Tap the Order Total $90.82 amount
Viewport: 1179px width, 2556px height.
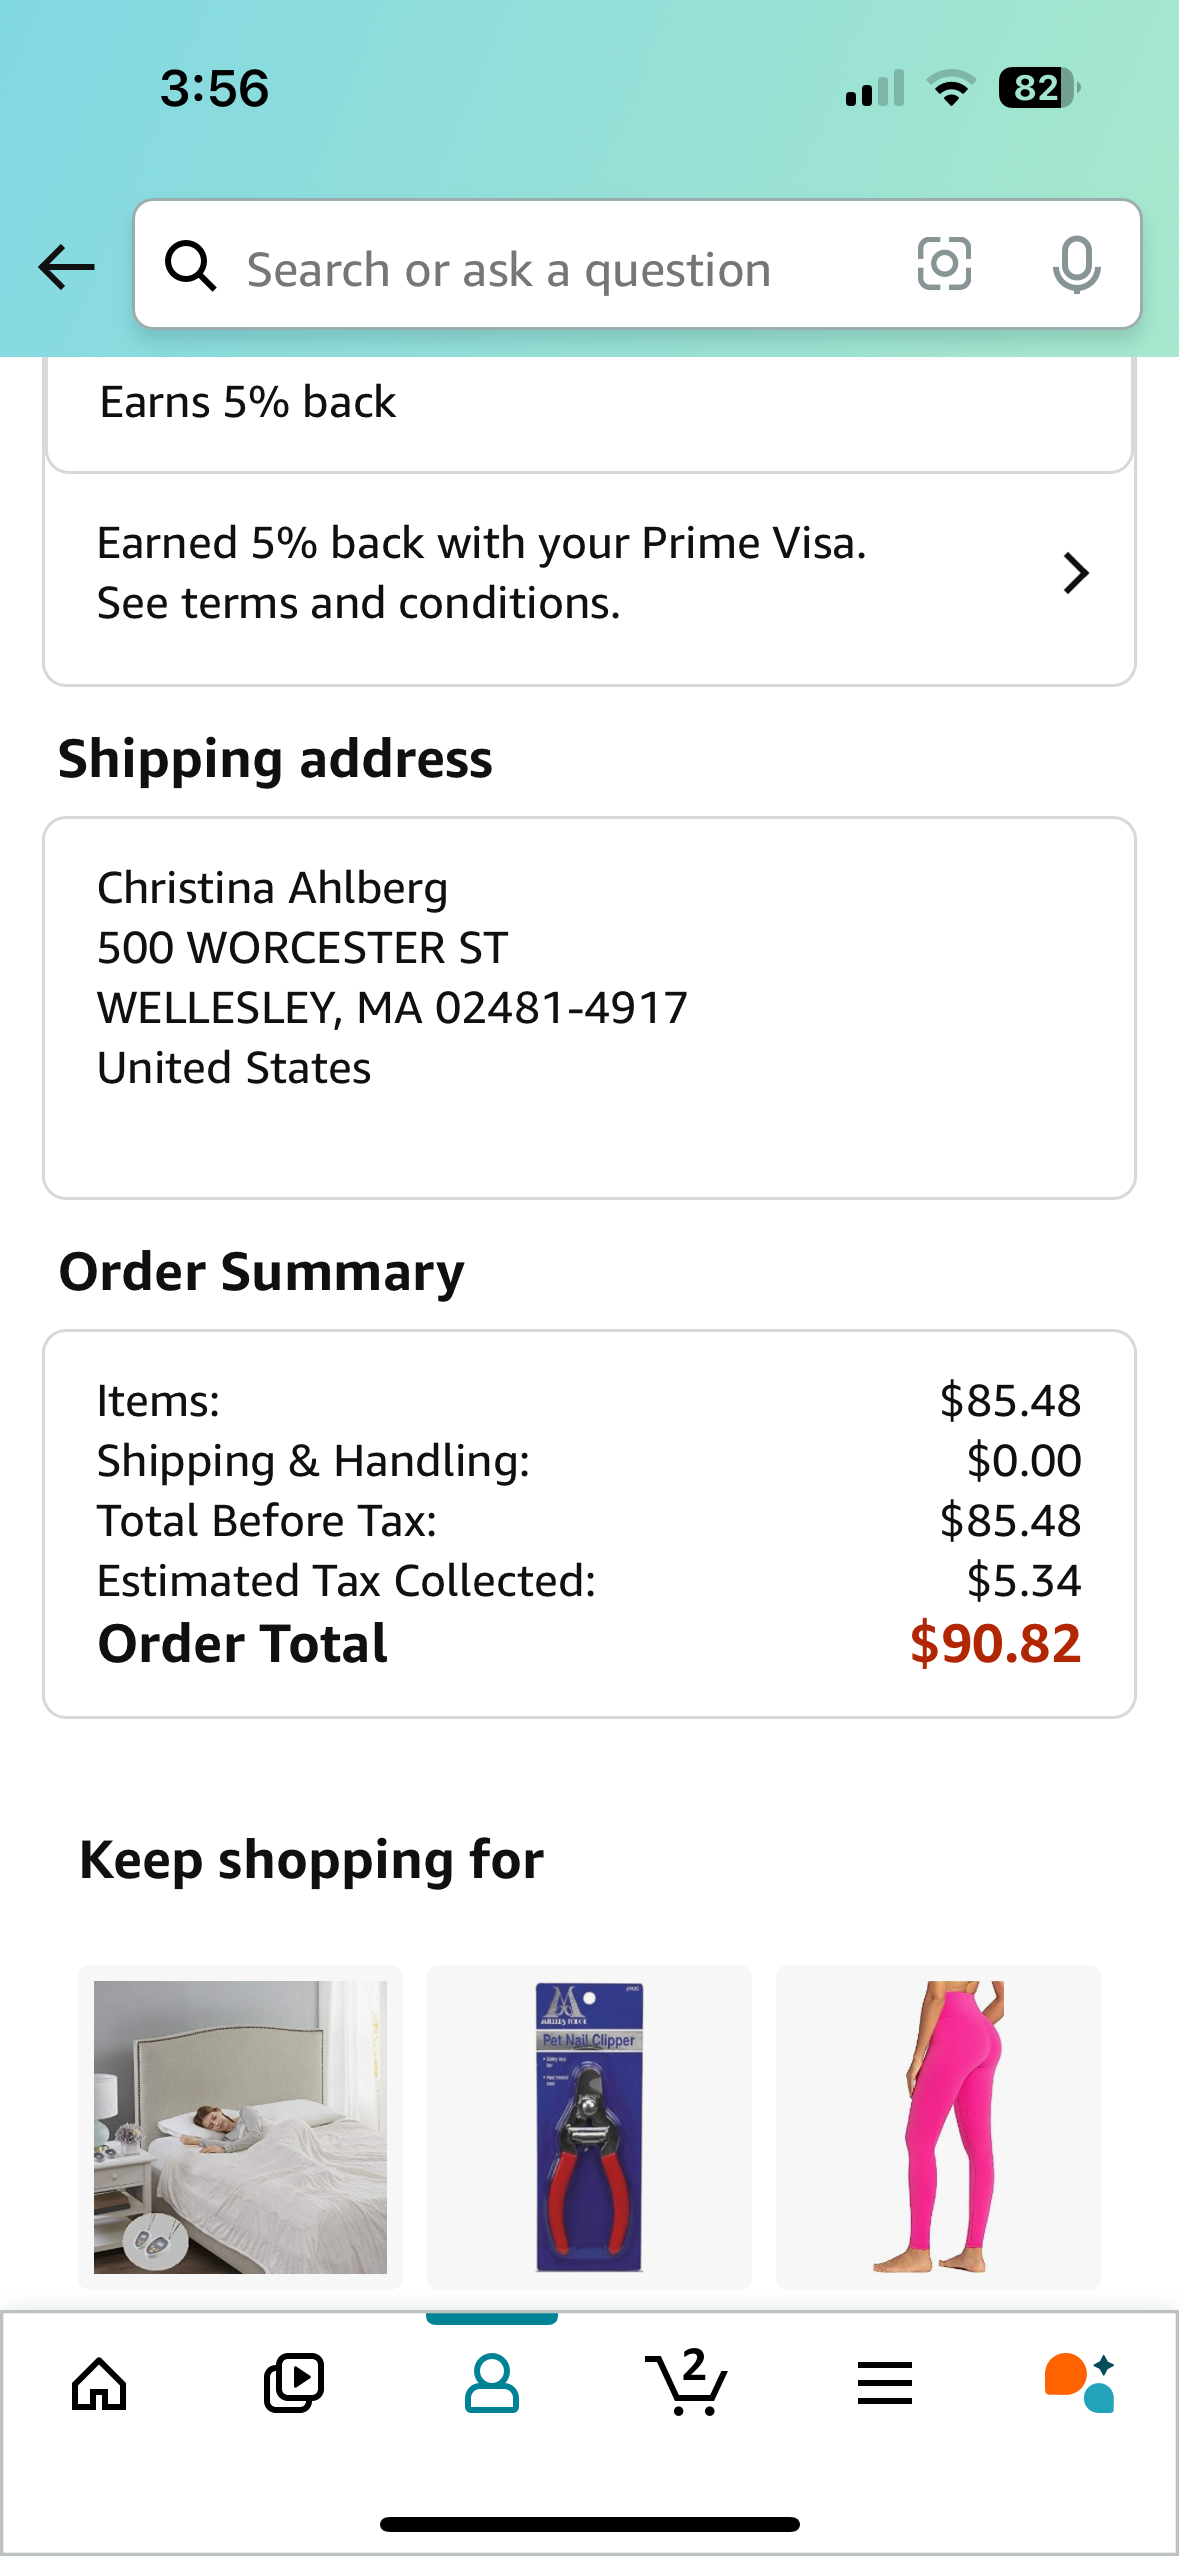click(x=995, y=1643)
